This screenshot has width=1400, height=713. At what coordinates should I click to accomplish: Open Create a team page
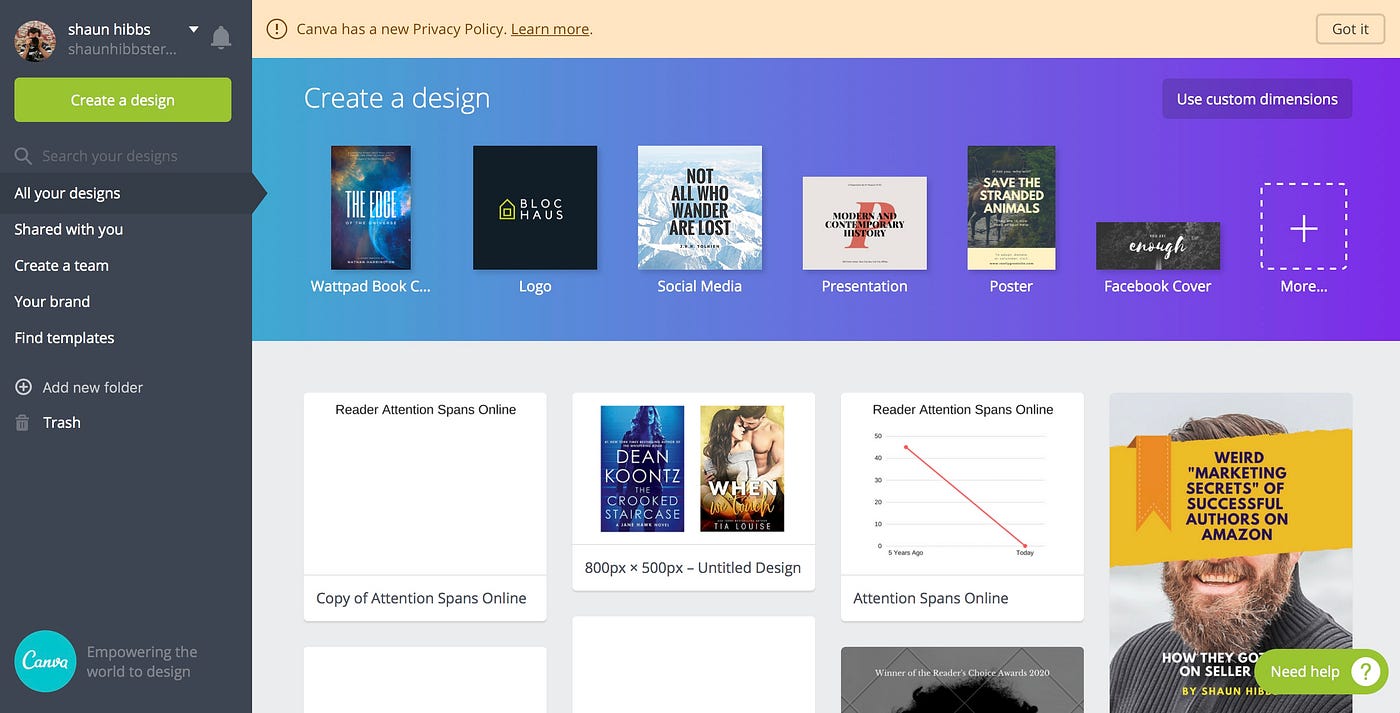62,265
